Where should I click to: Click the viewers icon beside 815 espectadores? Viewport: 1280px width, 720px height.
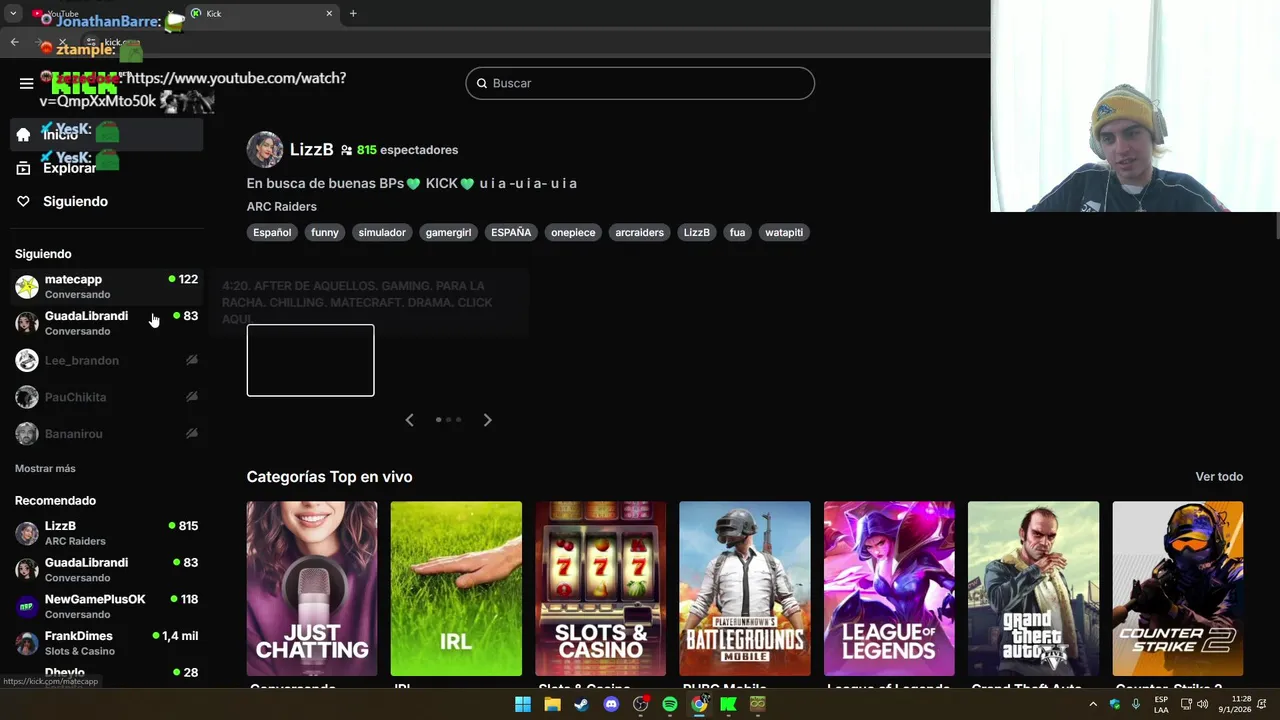[x=346, y=150]
